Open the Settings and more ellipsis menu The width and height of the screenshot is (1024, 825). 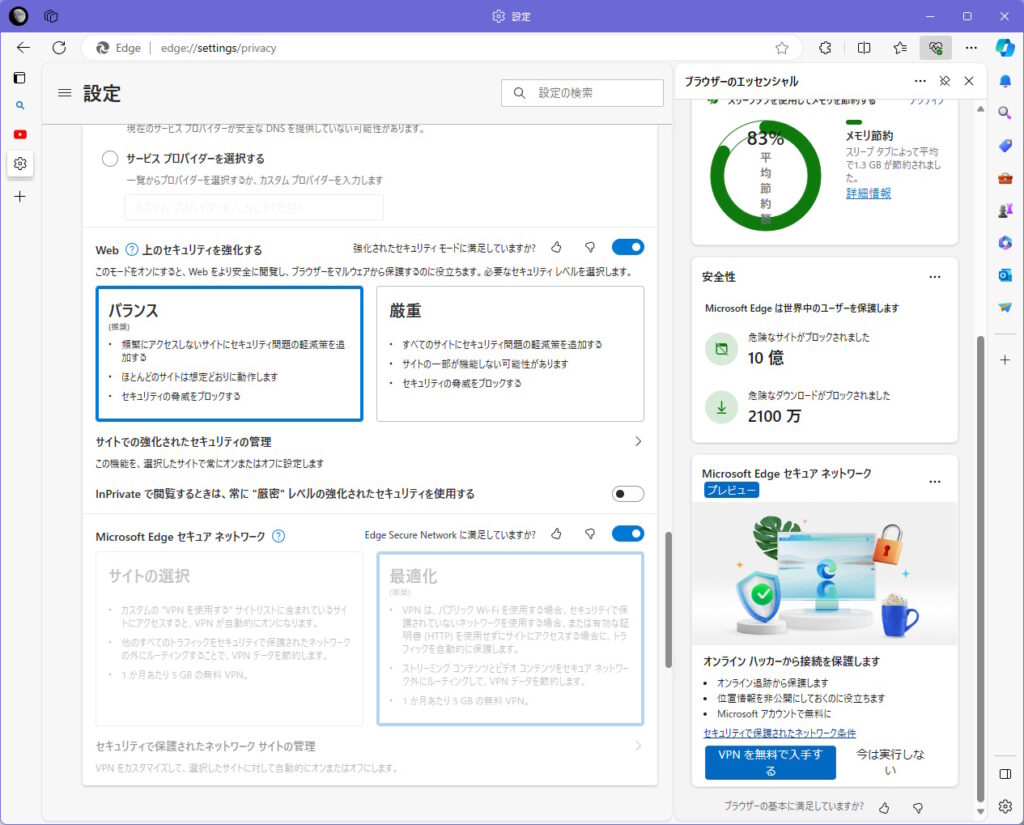[x=972, y=48]
